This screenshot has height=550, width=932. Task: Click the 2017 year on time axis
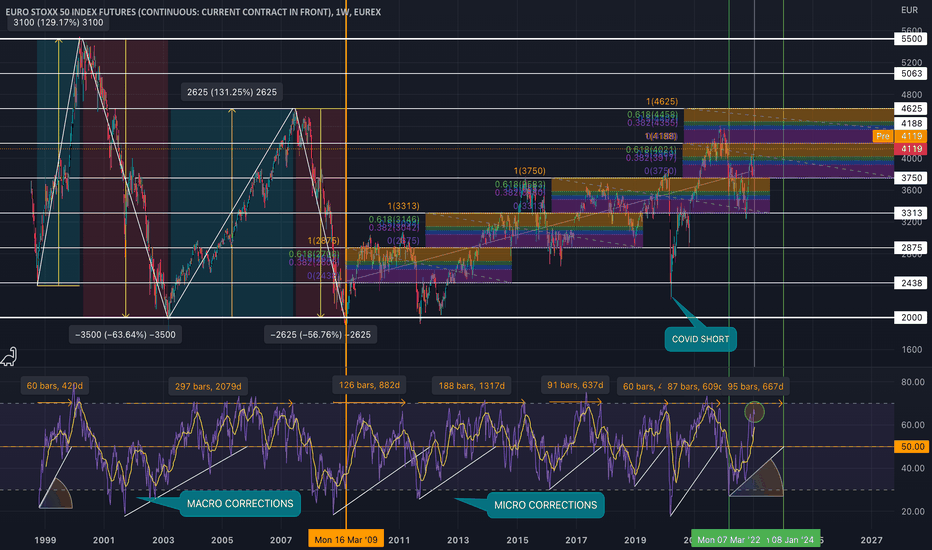[576, 540]
